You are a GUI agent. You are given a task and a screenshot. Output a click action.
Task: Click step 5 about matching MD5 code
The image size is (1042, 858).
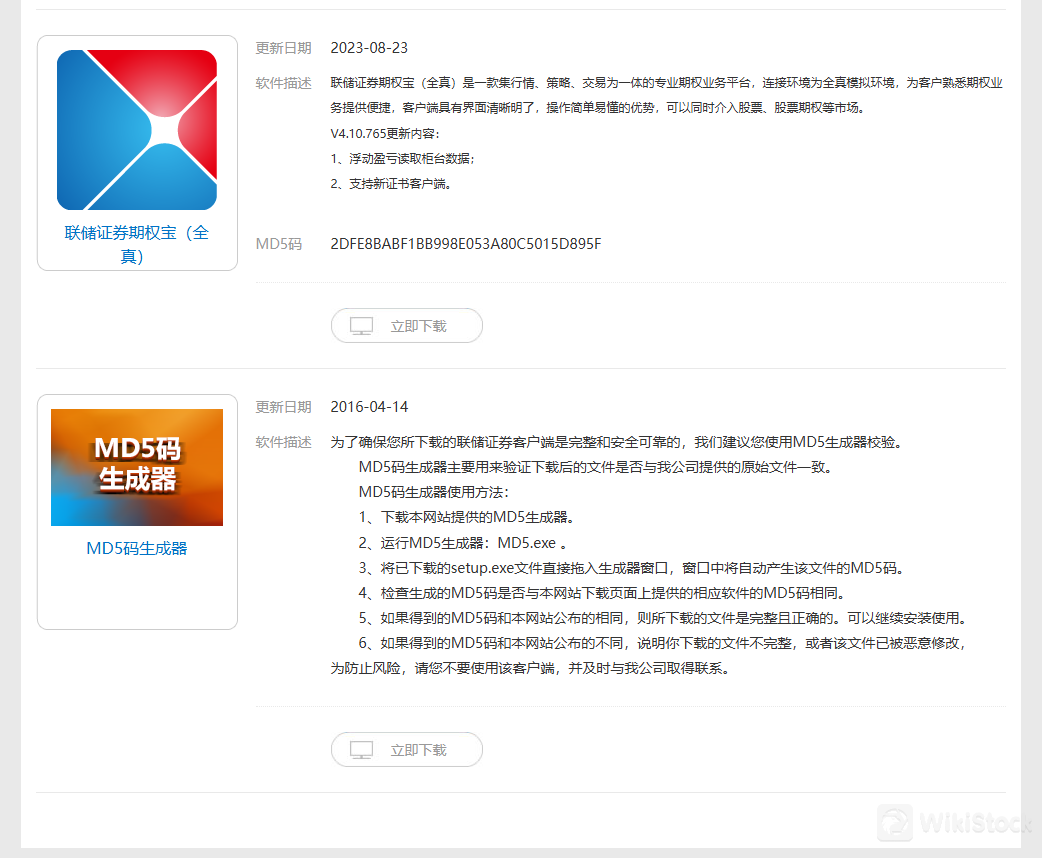tap(663, 618)
